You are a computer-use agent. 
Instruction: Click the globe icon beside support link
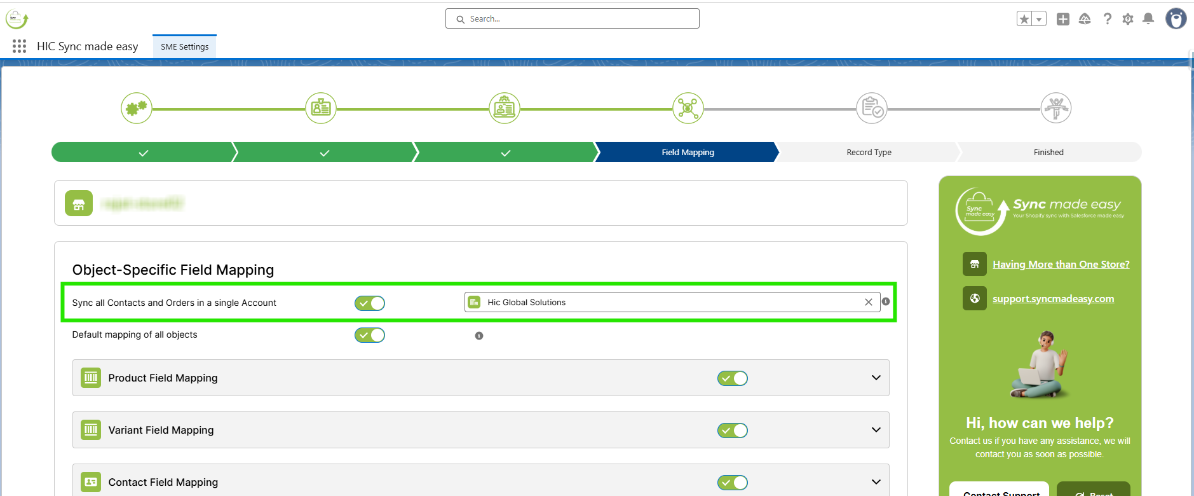[975, 298]
